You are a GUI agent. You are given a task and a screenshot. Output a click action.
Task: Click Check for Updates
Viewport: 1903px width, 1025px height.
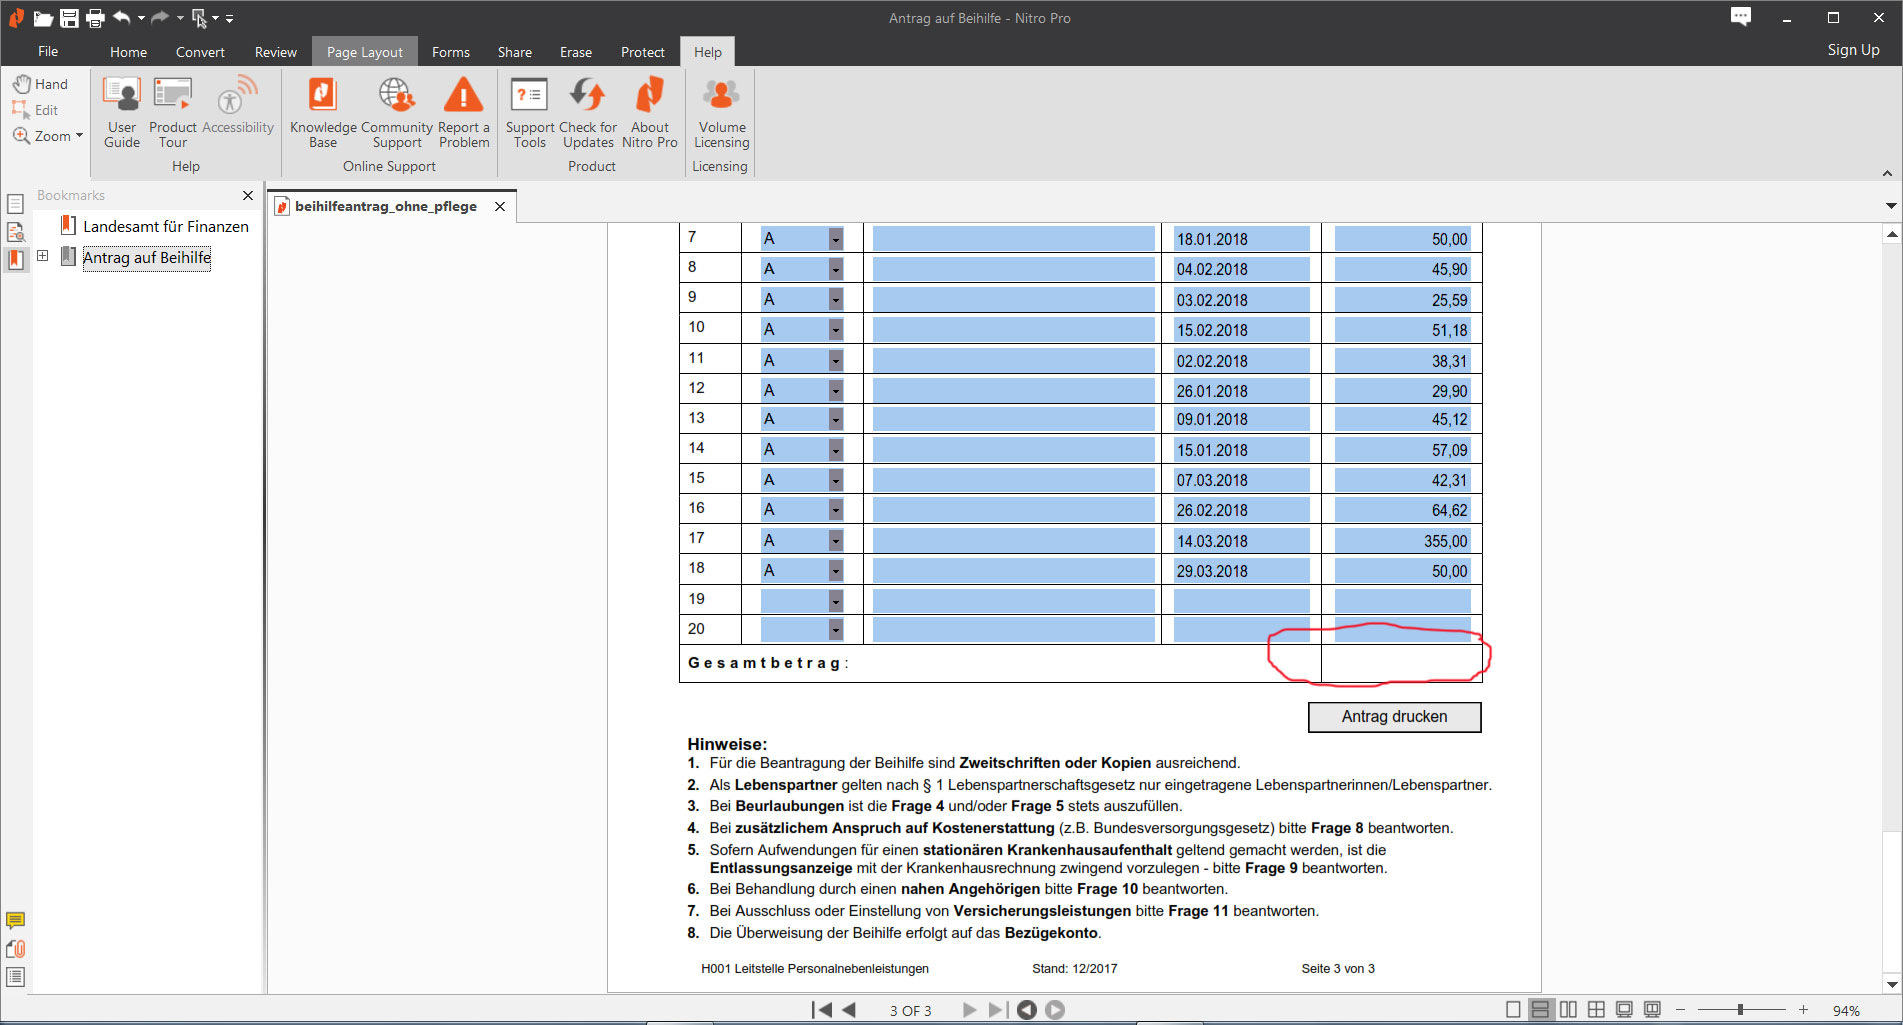click(x=588, y=112)
